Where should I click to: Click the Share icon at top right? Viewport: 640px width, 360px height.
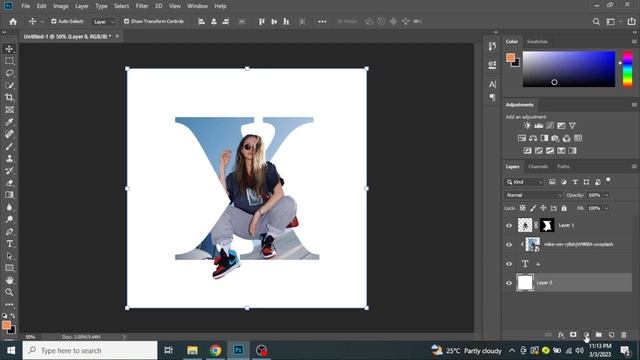(631, 22)
